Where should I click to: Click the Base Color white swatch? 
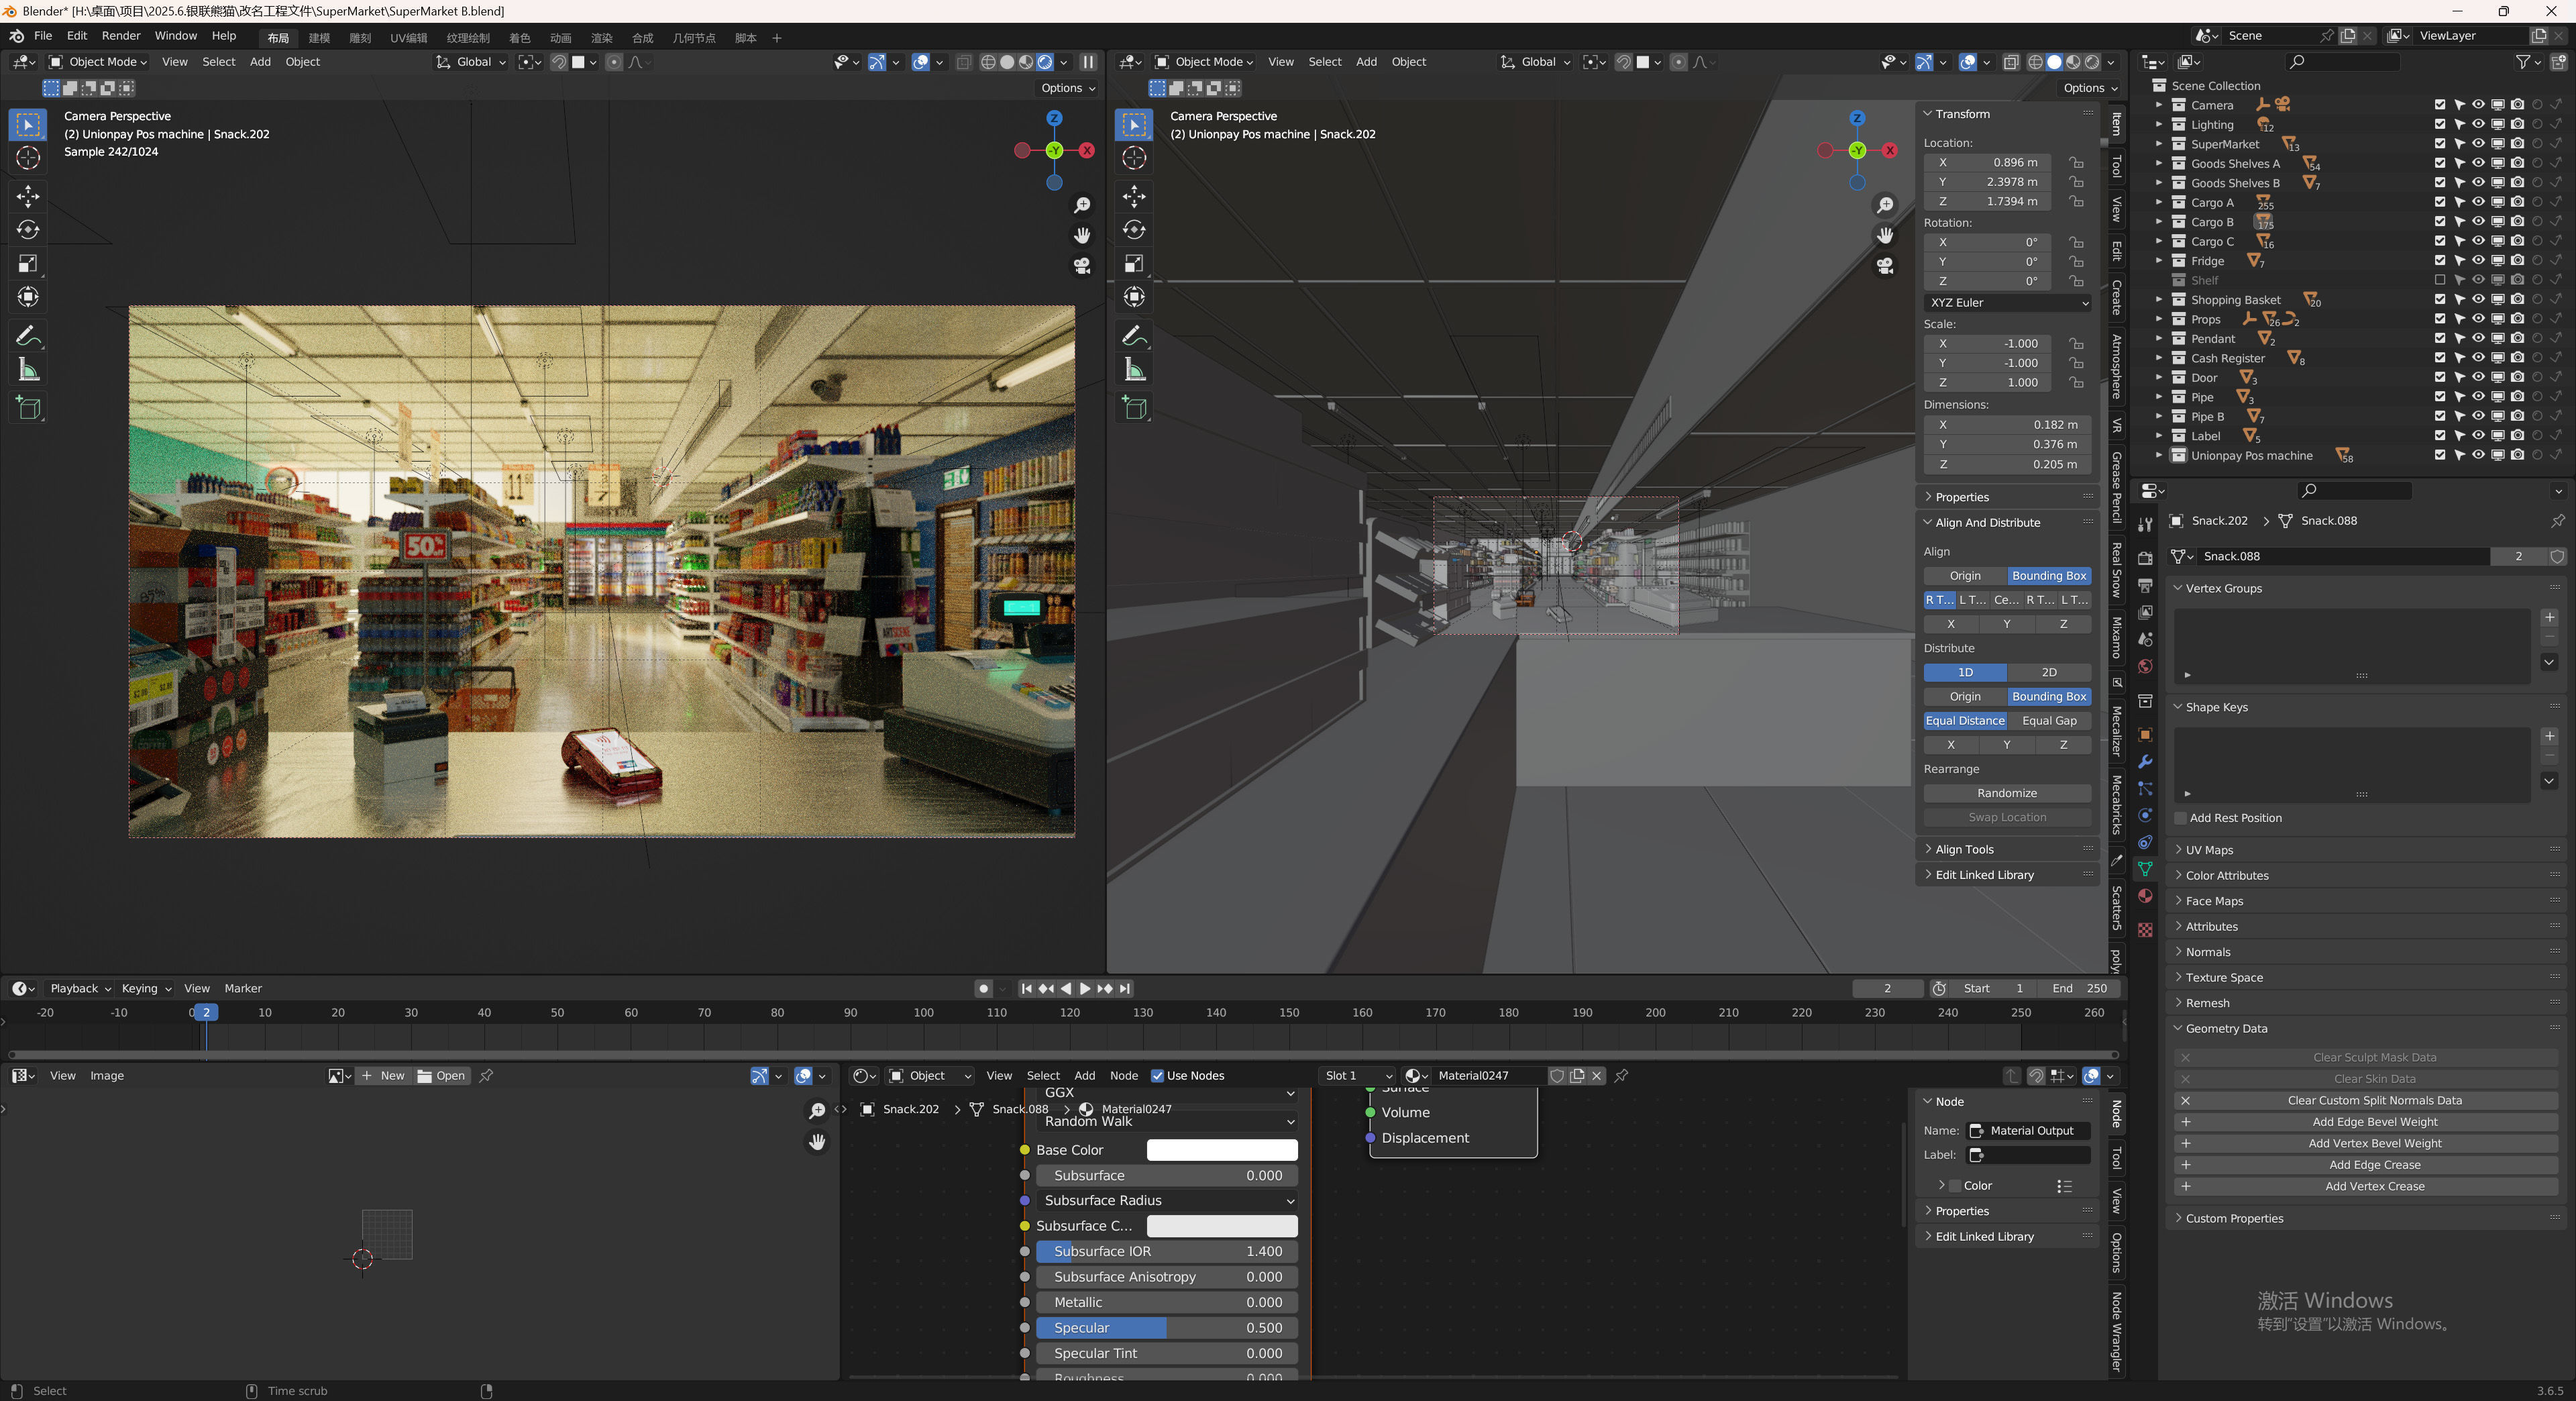1222,1151
